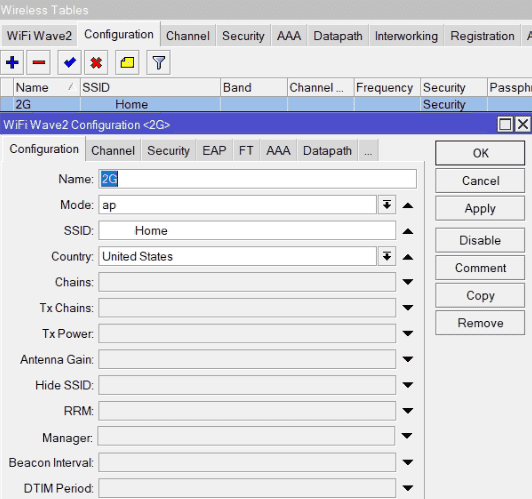This screenshot has width=532, height=499.
Task: Sort by the Frequency column header
Action: pyautogui.click(x=387, y=88)
